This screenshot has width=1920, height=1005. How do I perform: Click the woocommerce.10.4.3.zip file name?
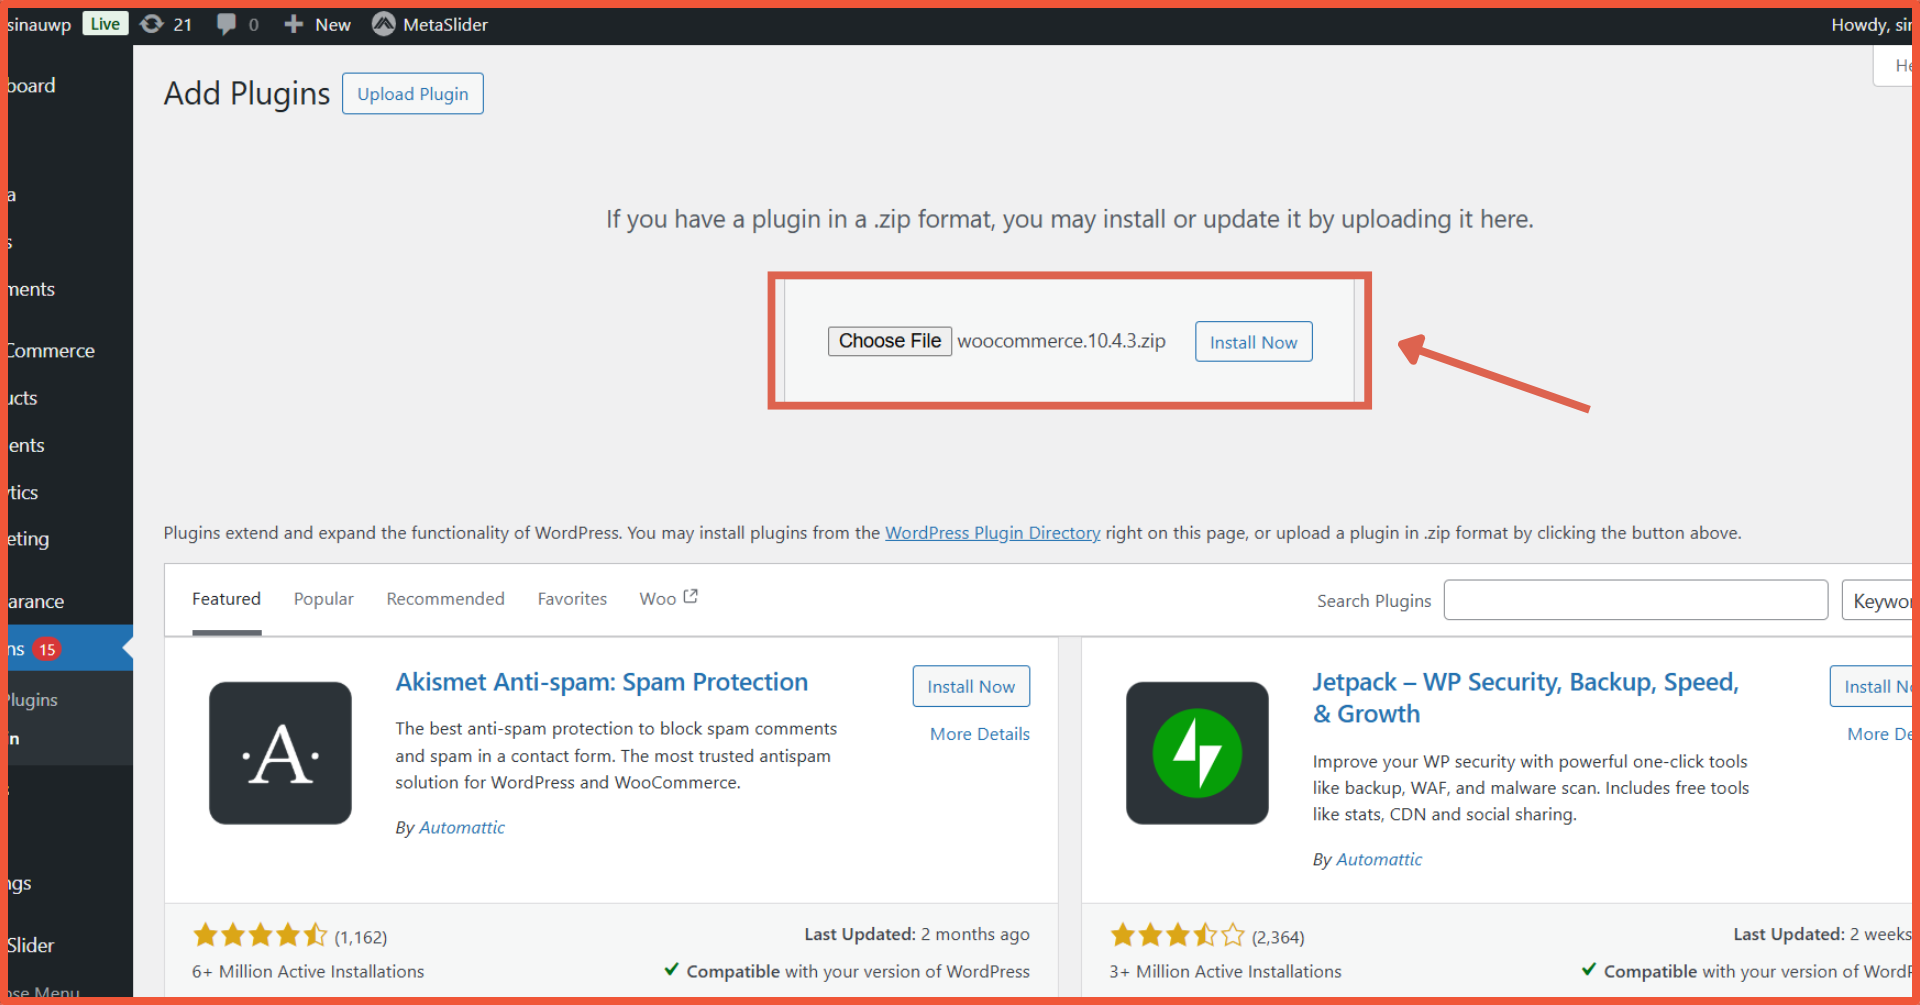(x=1061, y=341)
